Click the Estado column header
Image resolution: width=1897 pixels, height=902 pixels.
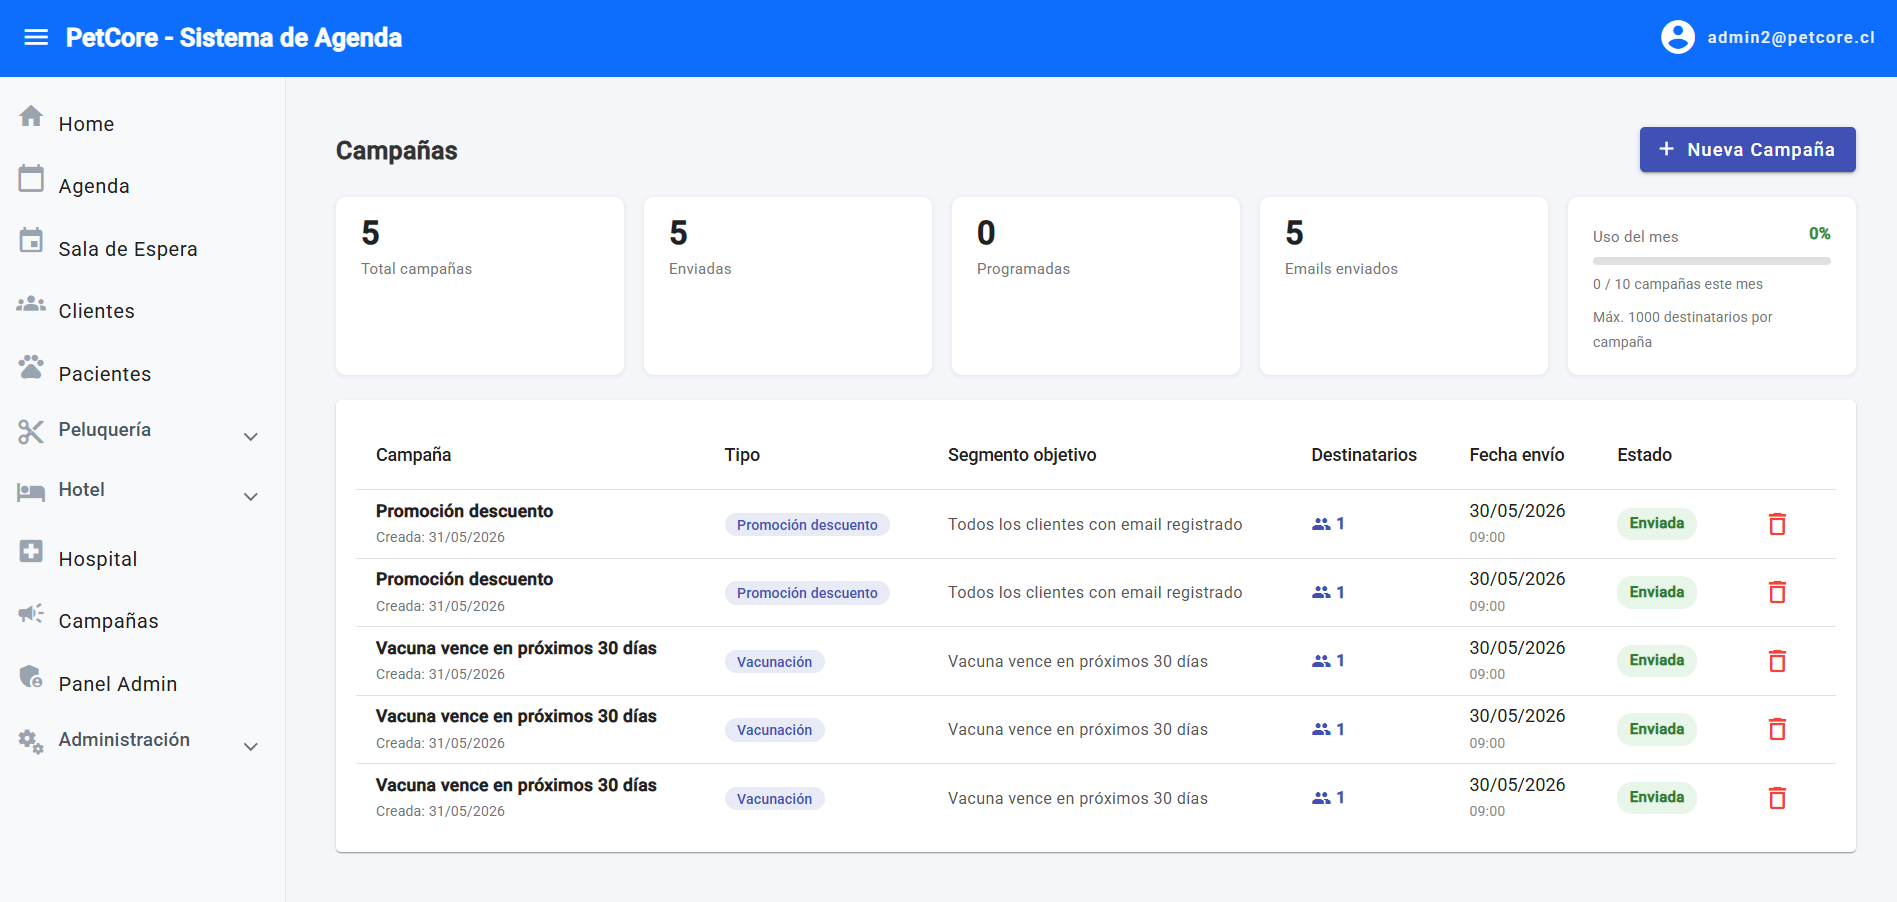click(1644, 455)
